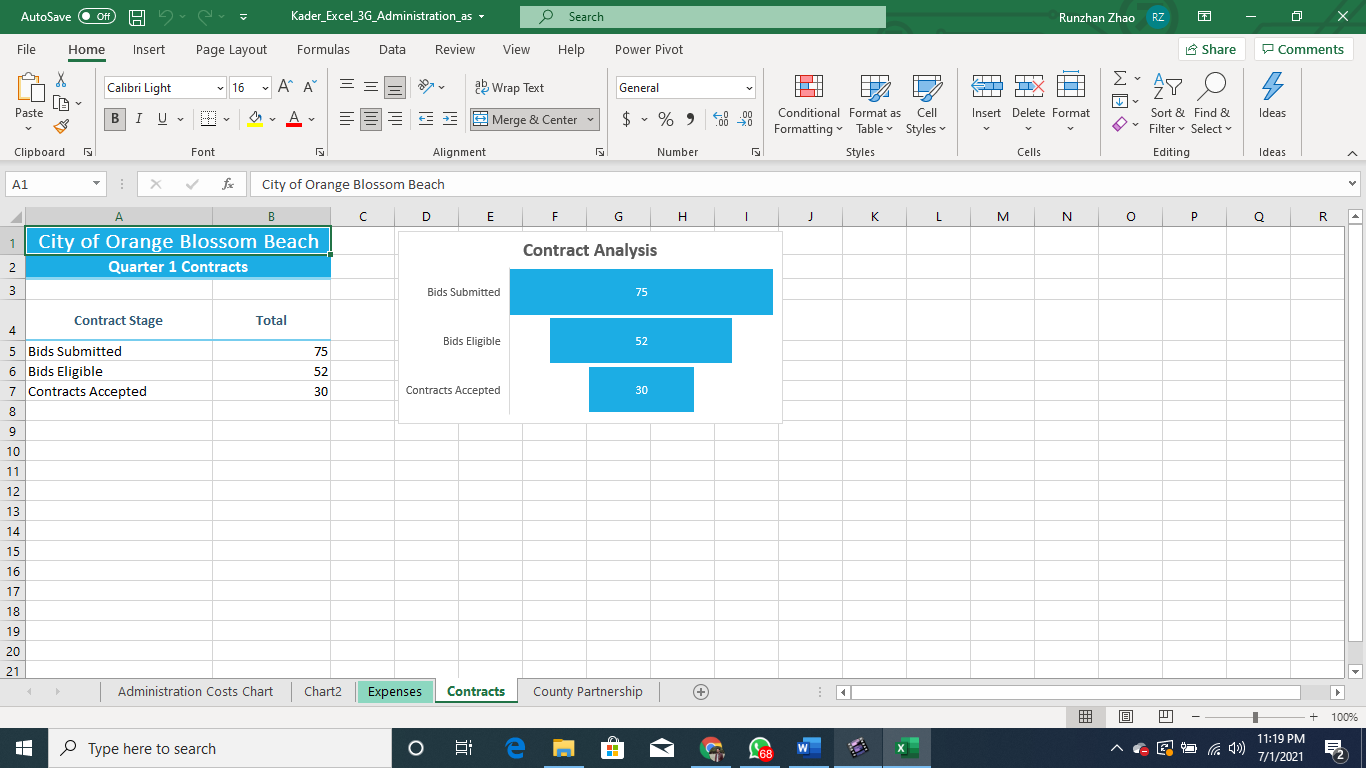Open the Power Pivot tab

649,49
